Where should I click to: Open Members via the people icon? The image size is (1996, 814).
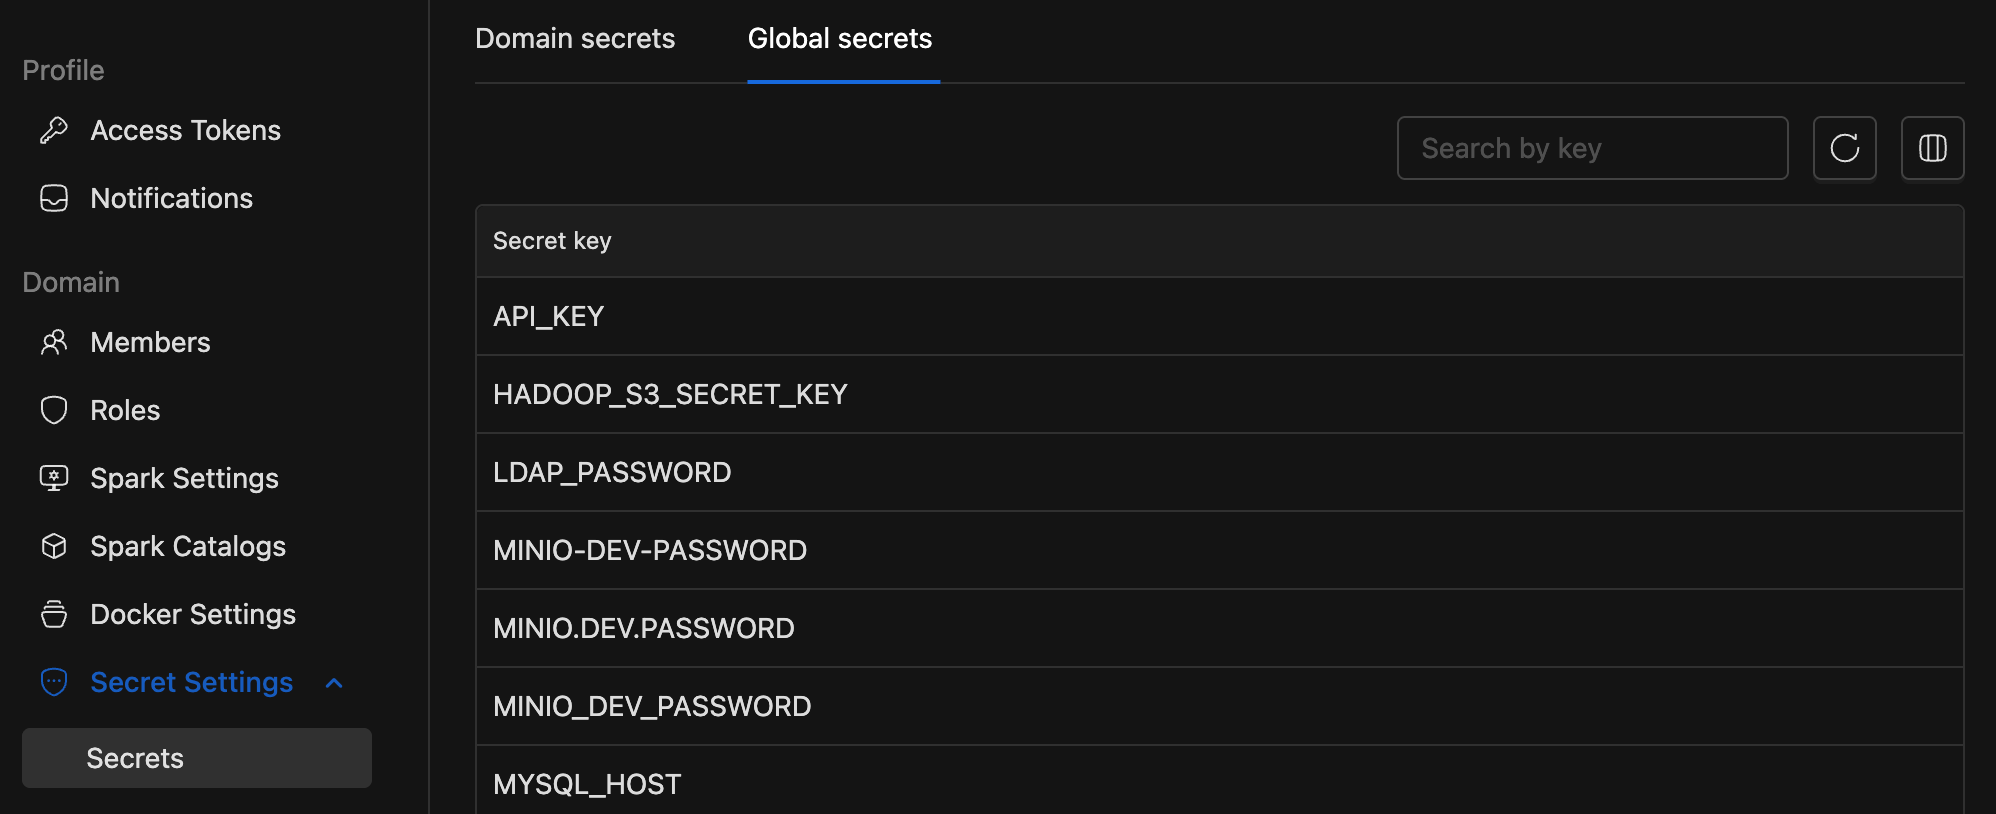pos(55,342)
